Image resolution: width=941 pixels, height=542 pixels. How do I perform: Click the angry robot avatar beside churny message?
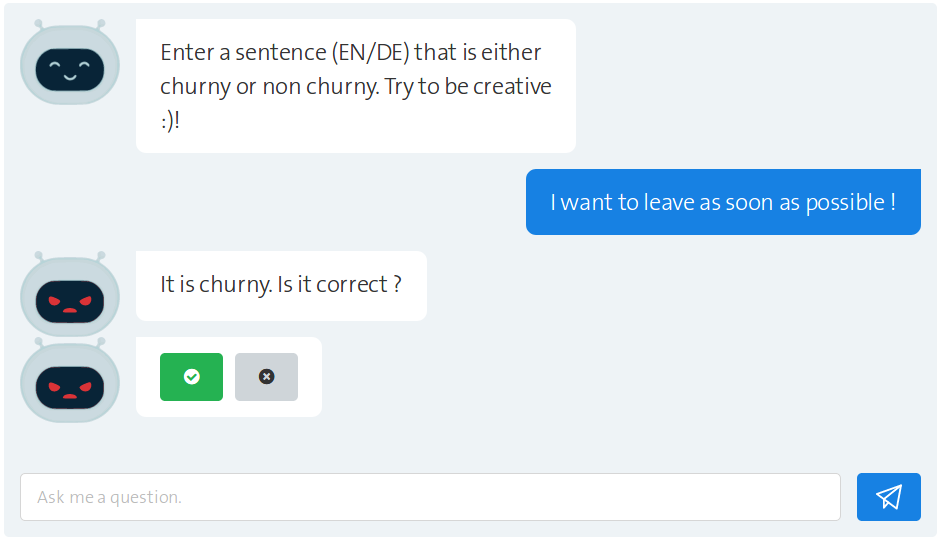click(70, 294)
